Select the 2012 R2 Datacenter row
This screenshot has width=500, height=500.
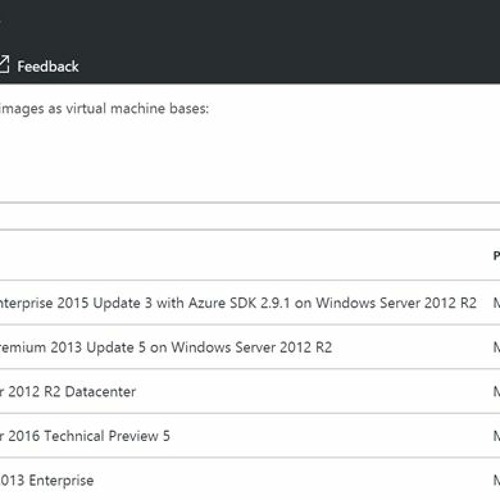tap(250, 391)
